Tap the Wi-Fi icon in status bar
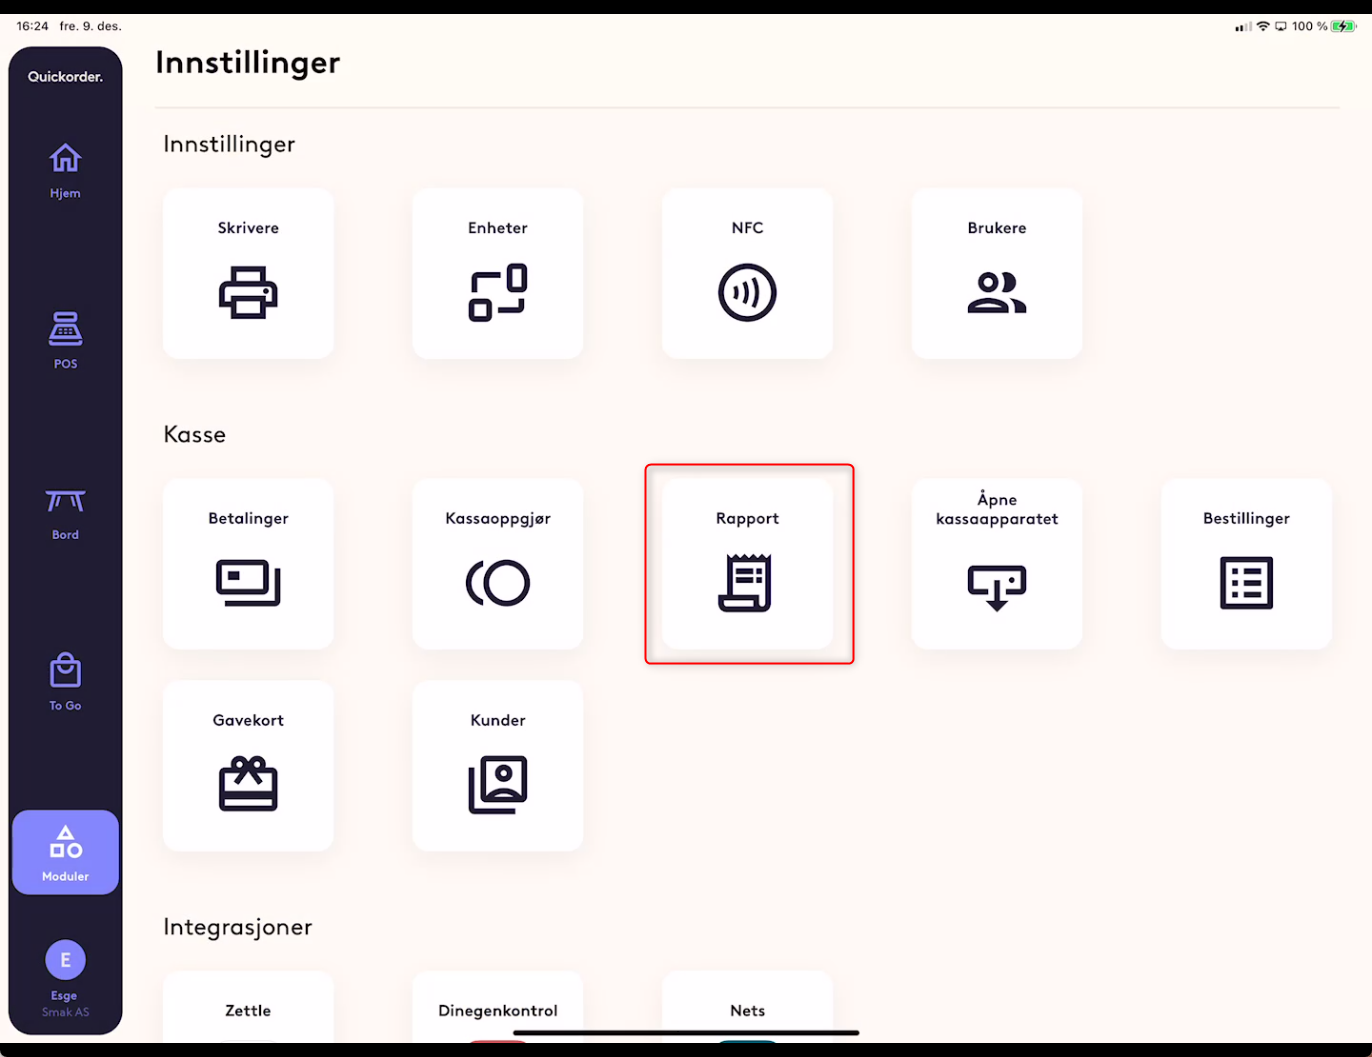The width and height of the screenshot is (1372, 1057). 1263,26
